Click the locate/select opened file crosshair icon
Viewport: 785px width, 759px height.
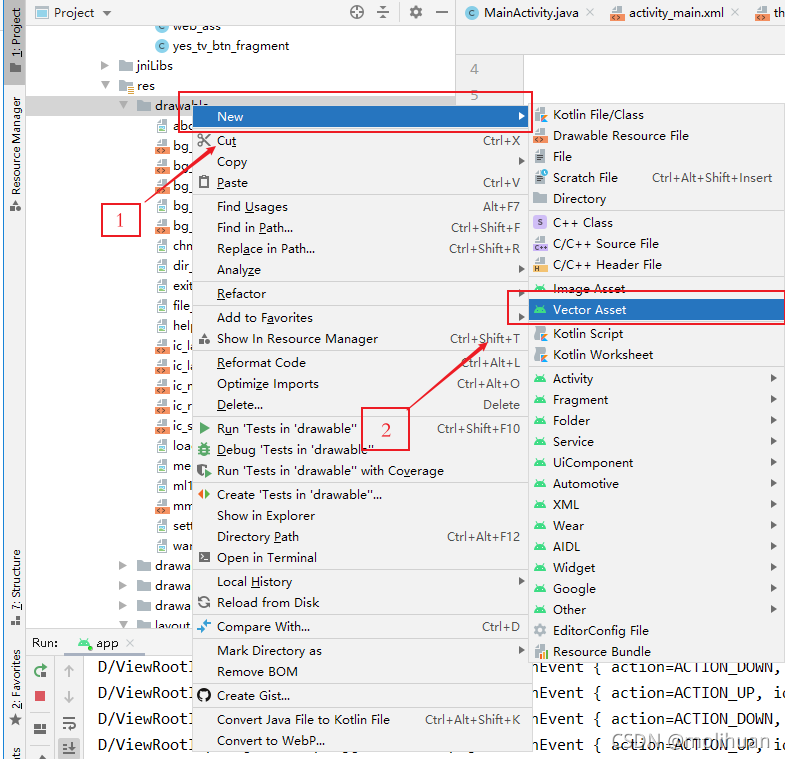click(x=356, y=12)
